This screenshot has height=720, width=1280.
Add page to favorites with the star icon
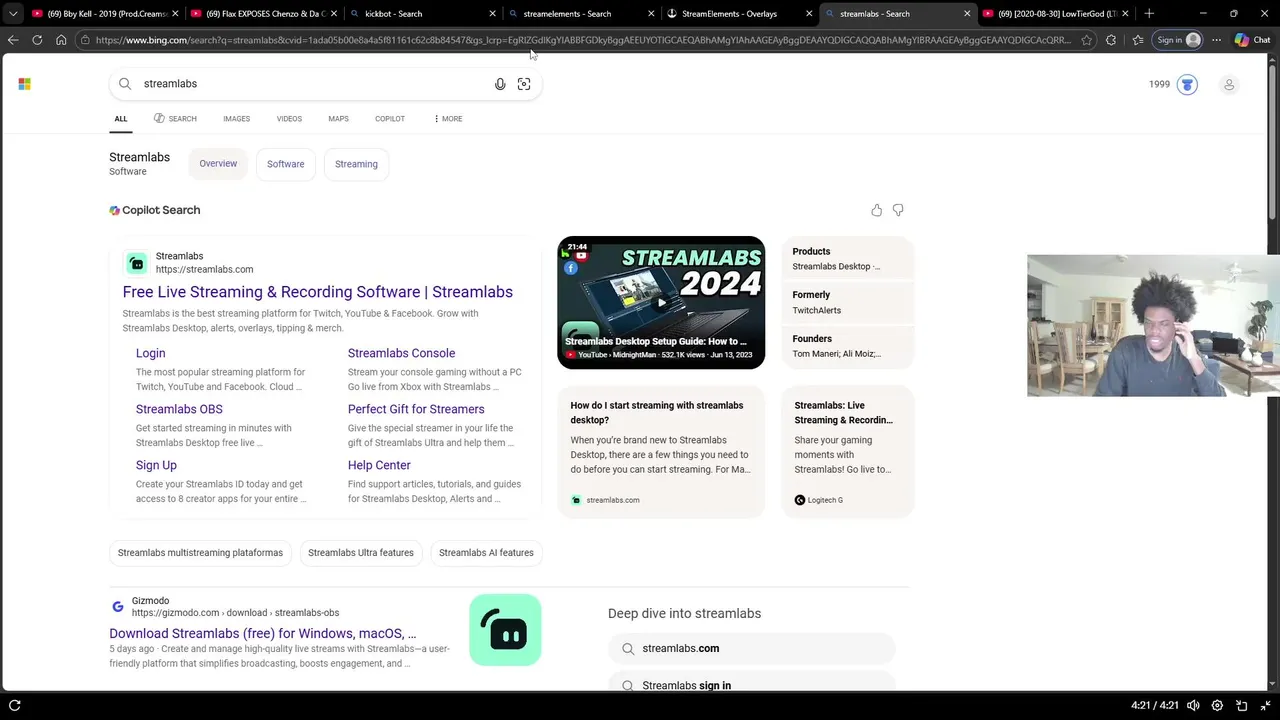[1087, 40]
